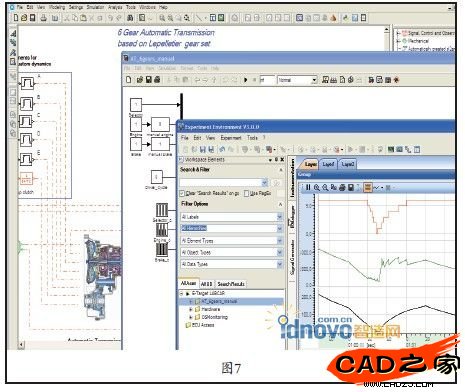This screenshot has width=465, height=392.
Task: Click the Search & Filter text input field
Action: [223, 182]
